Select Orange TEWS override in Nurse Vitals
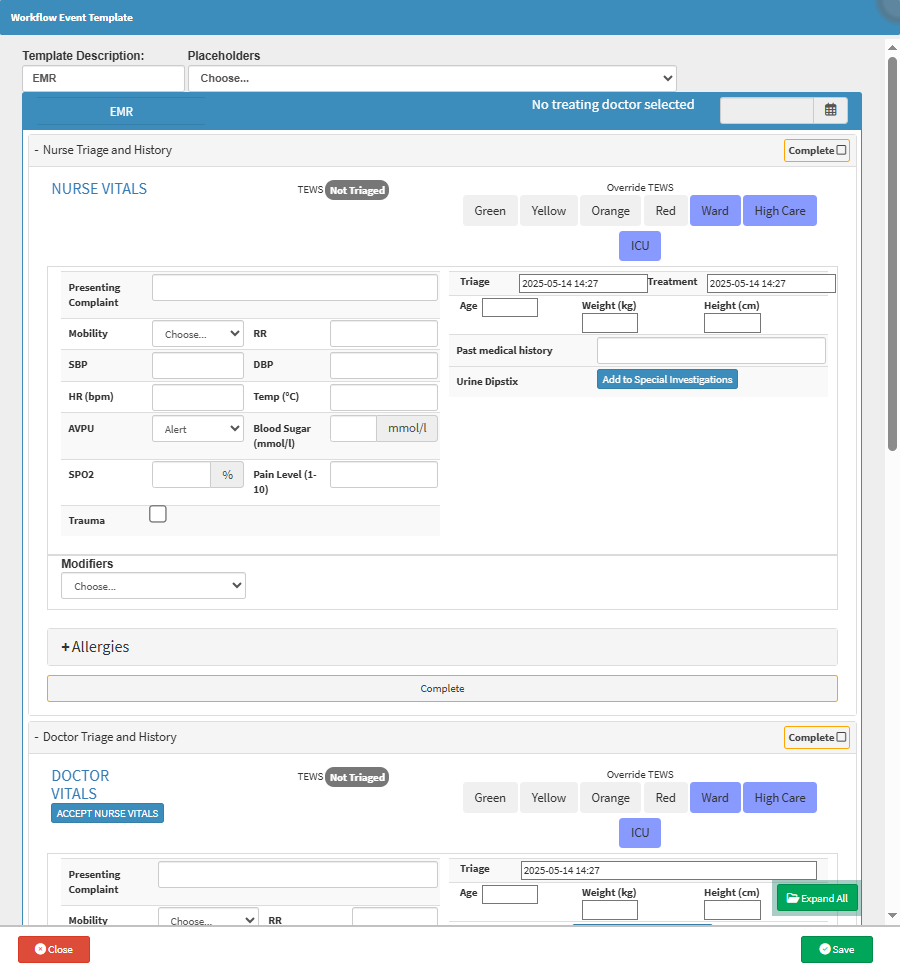900x972 pixels. [x=610, y=211]
